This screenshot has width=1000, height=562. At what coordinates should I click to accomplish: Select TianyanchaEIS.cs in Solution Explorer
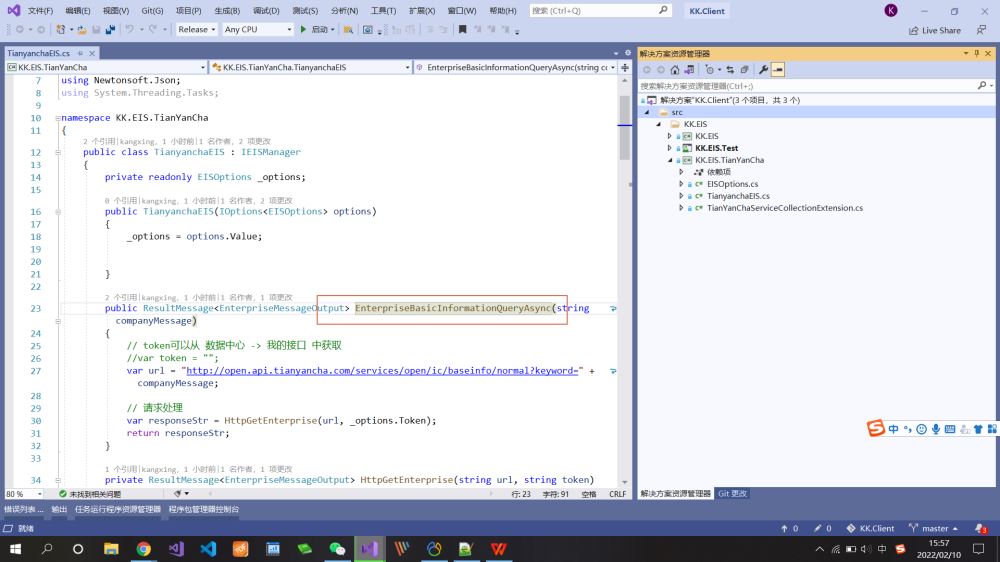[x=738, y=196]
